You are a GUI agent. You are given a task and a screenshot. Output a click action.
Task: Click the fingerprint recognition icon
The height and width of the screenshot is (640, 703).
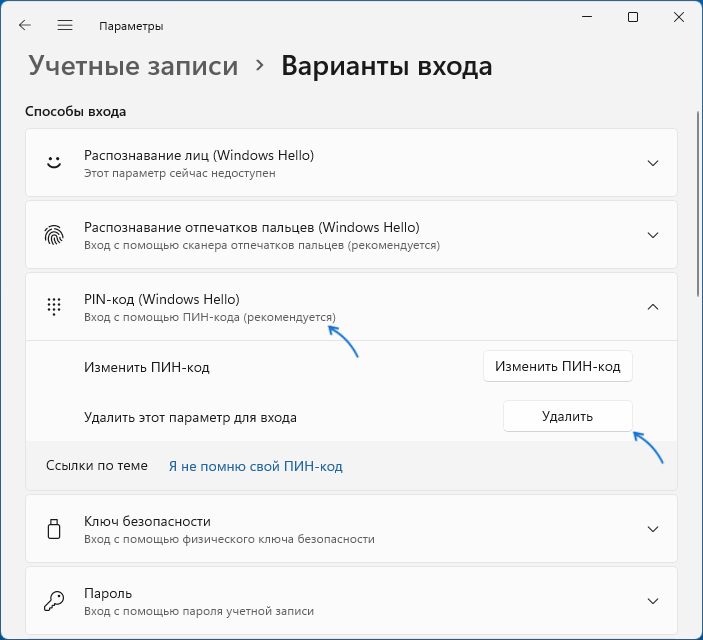(53, 235)
